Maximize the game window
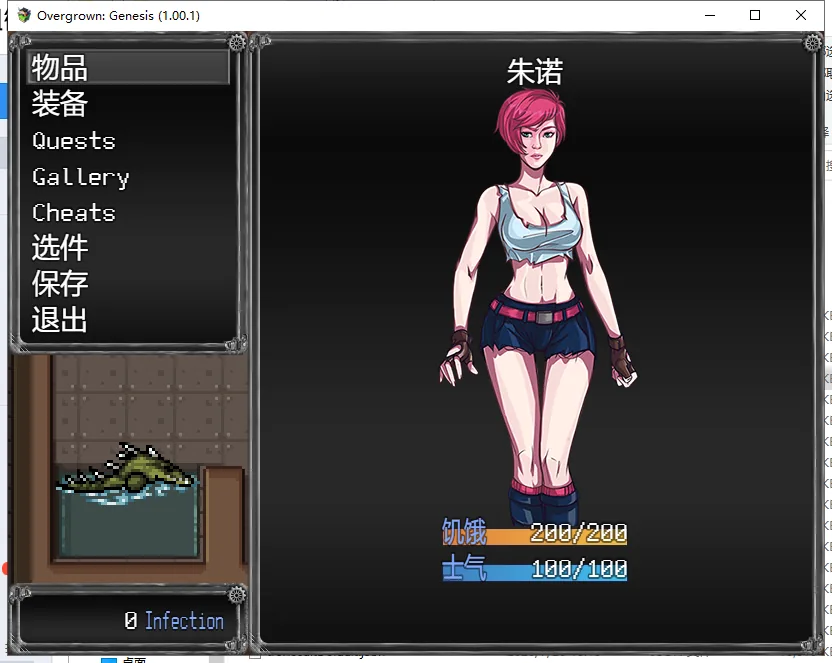The height and width of the screenshot is (663, 832). (x=755, y=15)
